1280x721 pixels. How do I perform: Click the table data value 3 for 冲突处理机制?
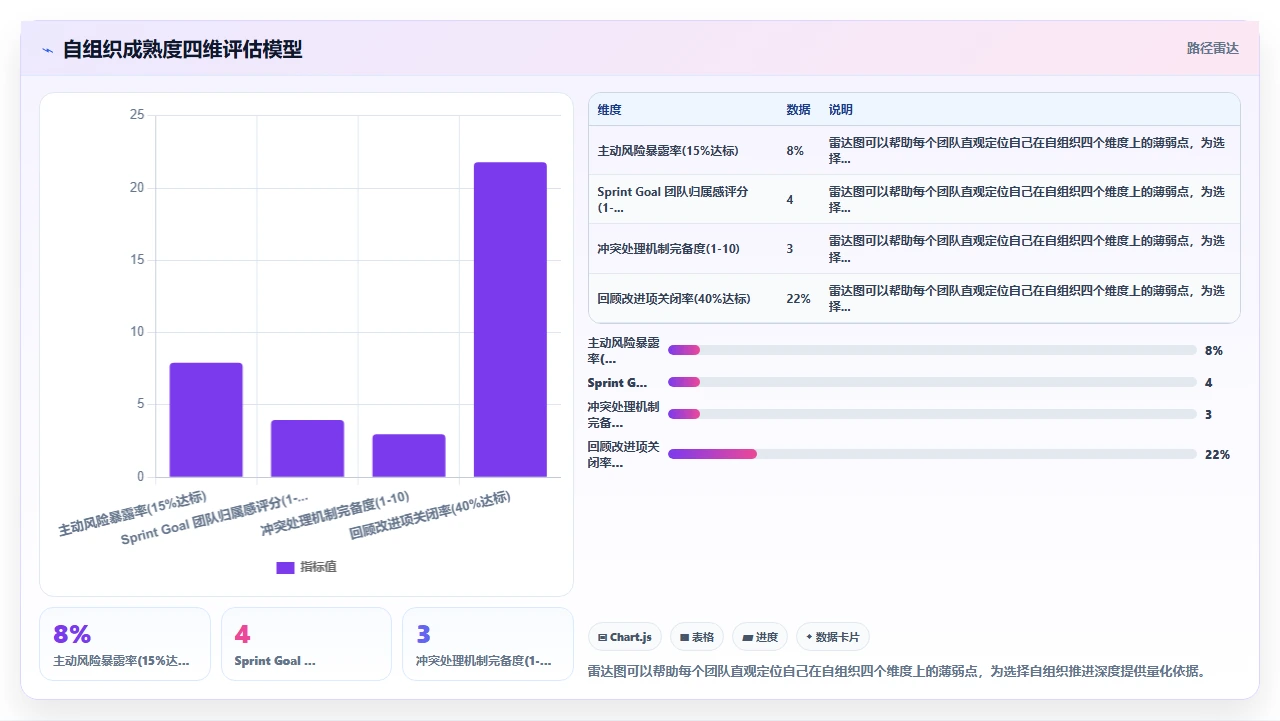coord(790,249)
